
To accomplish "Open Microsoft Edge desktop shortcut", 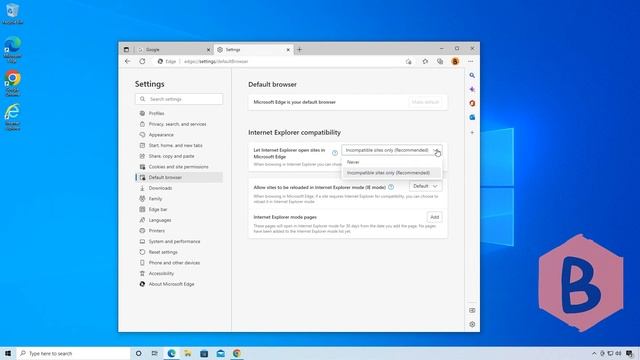I will [x=12, y=49].
